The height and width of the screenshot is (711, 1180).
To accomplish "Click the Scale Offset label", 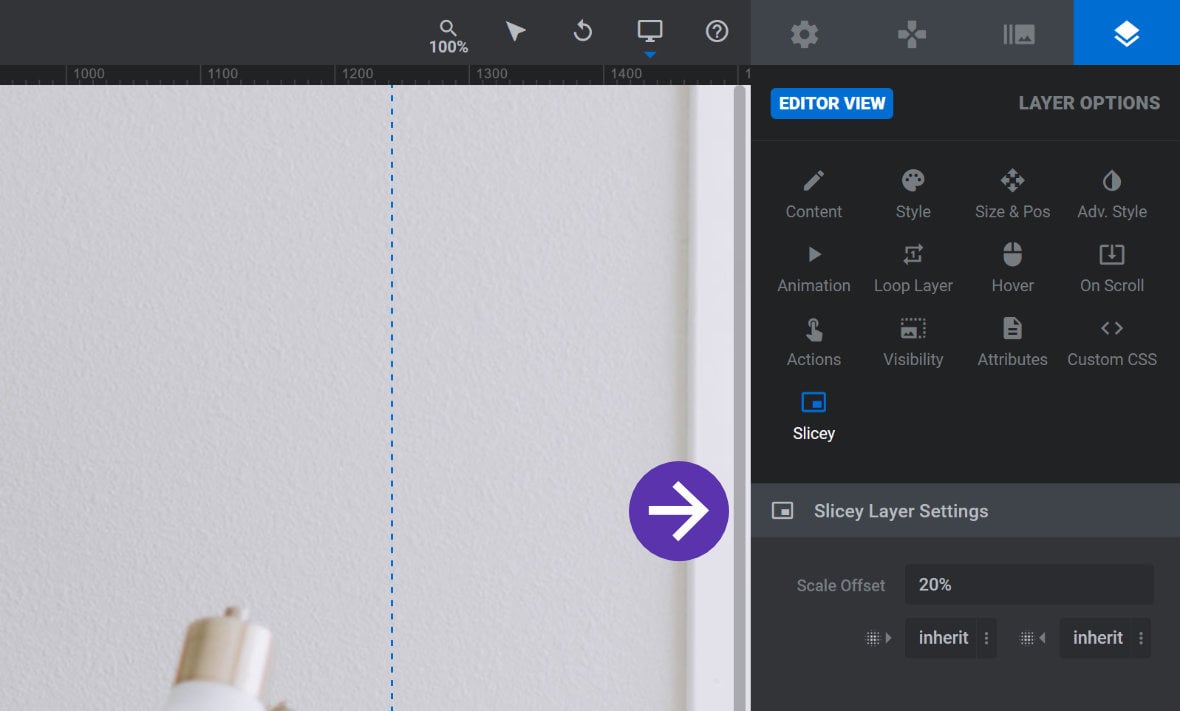I will coord(841,585).
